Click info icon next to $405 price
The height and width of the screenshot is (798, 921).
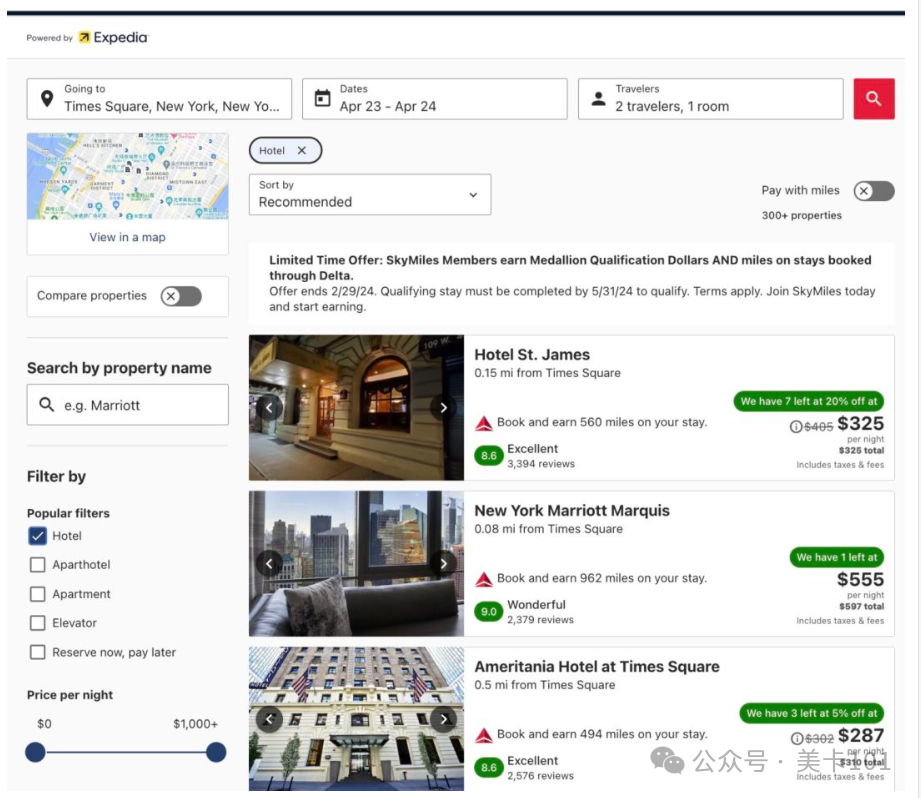(x=795, y=427)
